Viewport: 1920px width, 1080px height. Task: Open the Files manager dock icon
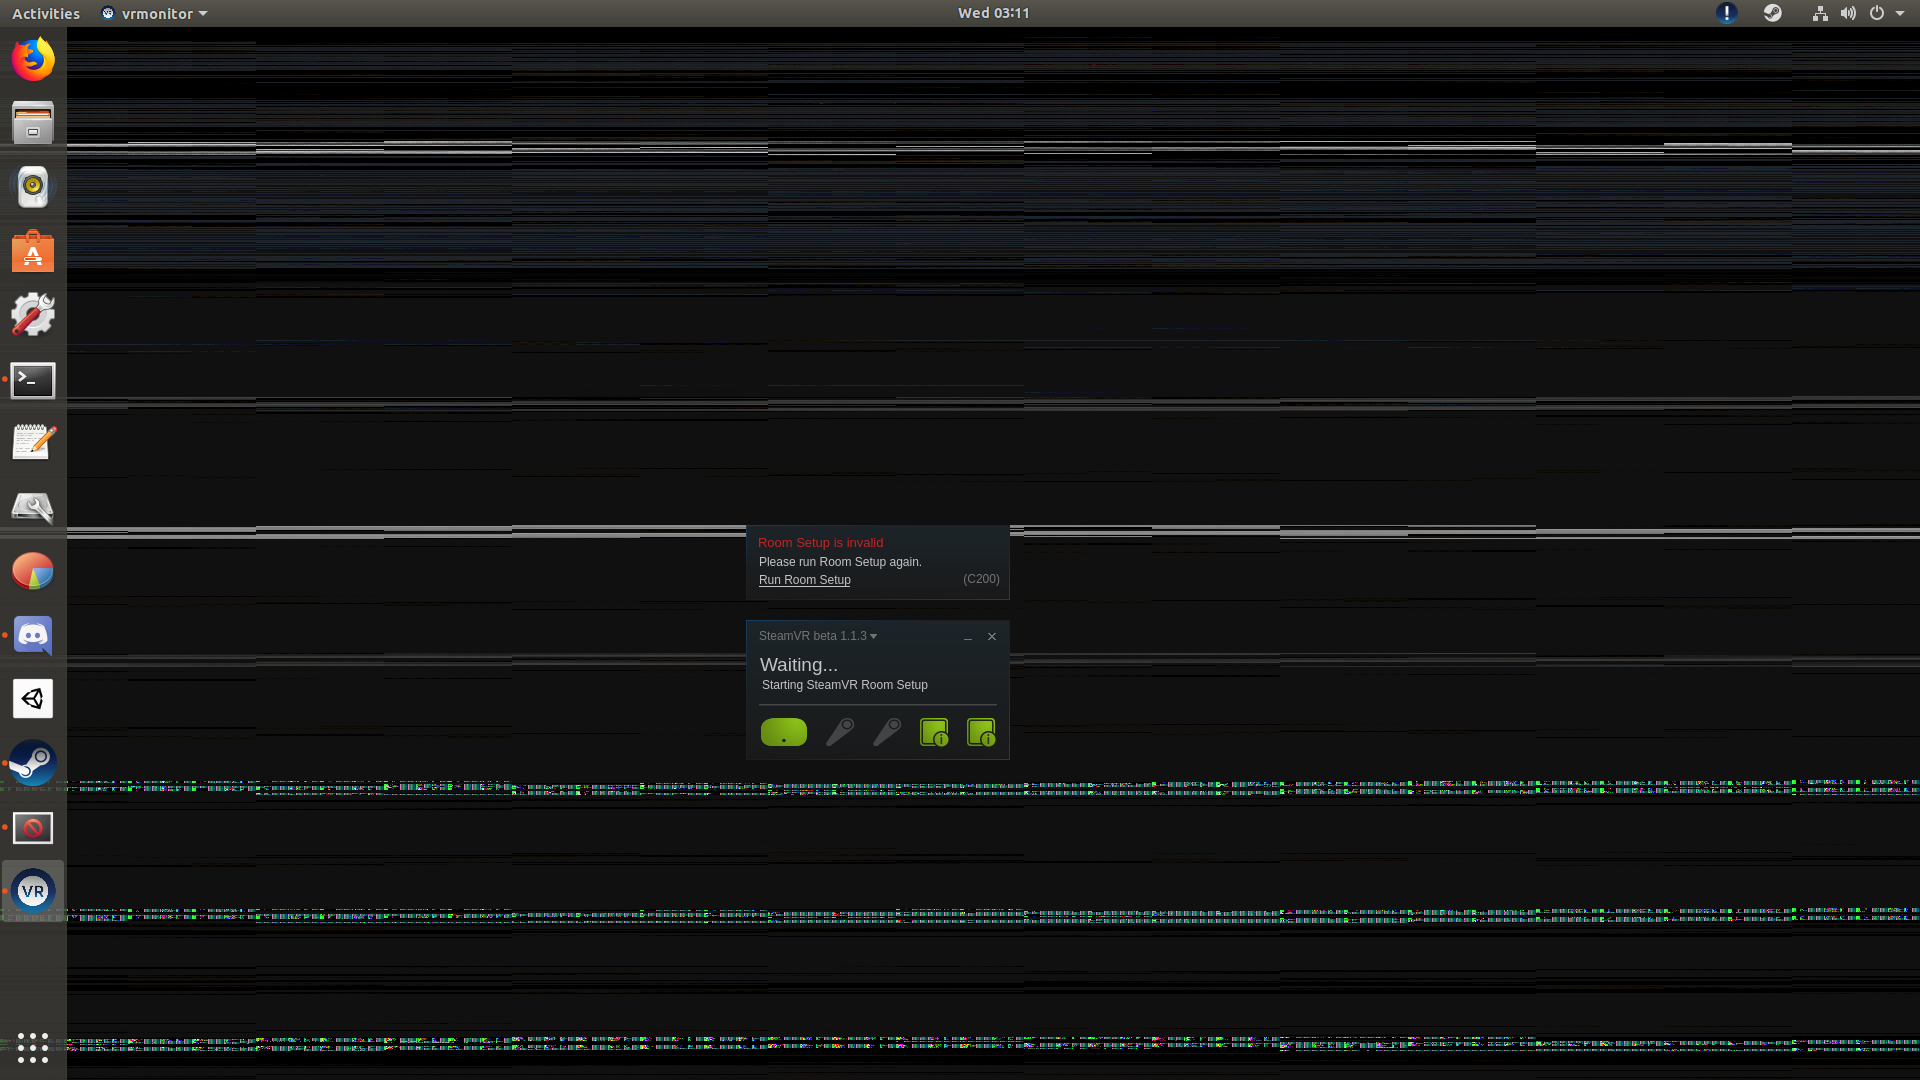coord(33,123)
